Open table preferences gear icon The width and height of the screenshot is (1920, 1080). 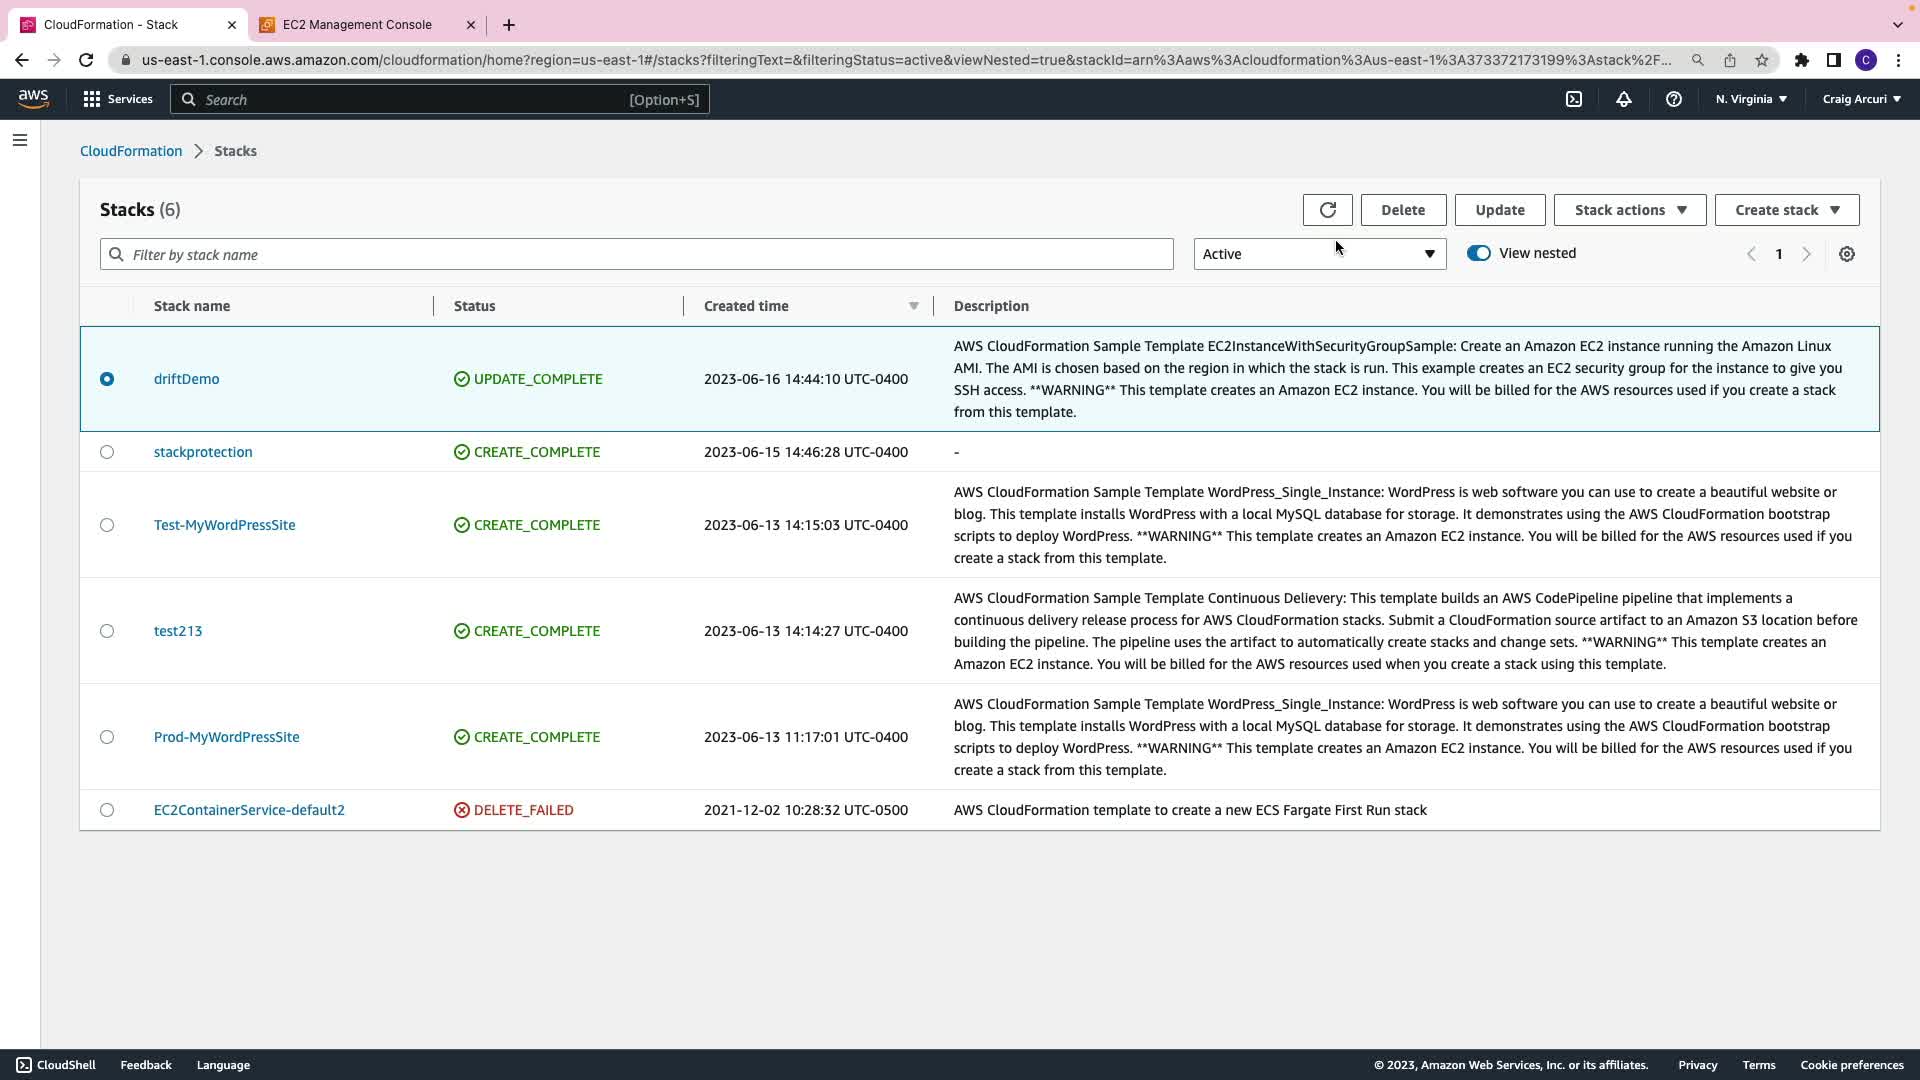(x=1846, y=254)
